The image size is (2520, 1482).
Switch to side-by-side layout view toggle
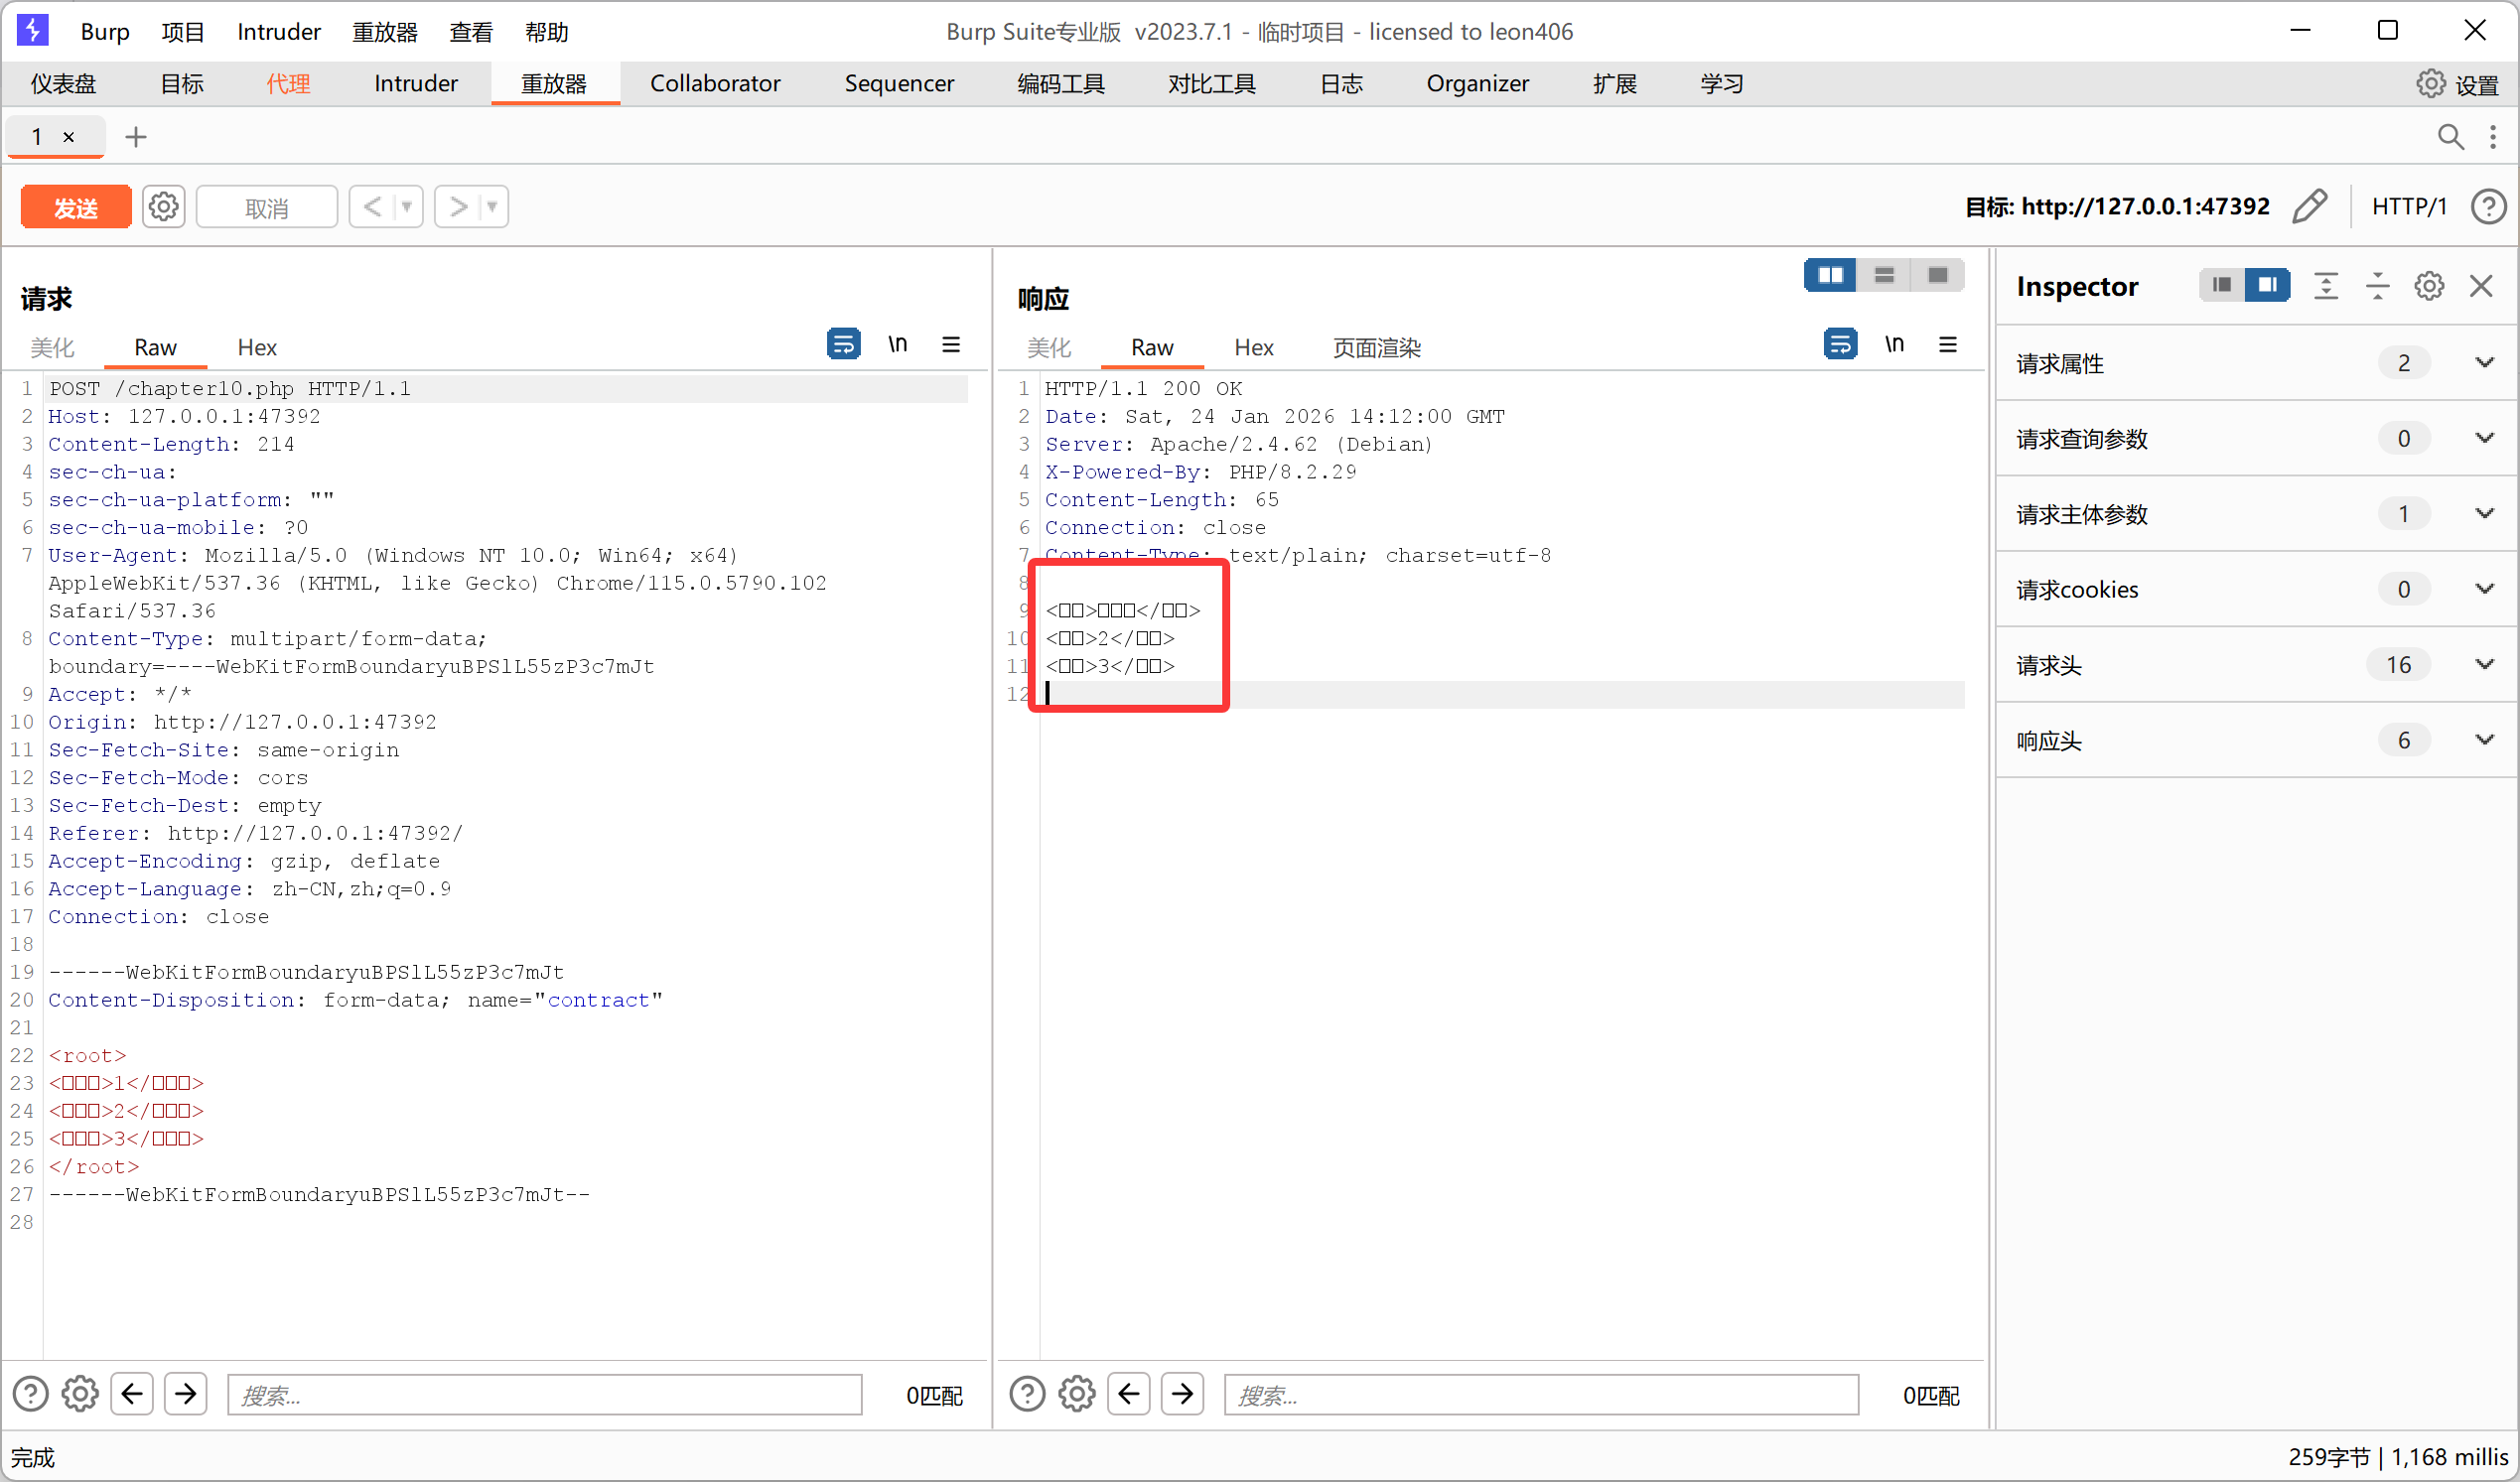point(1830,275)
